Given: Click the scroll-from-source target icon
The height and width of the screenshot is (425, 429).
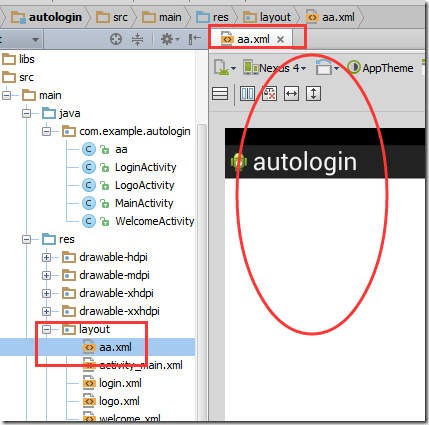Looking at the screenshot, I should pyautogui.click(x=116, y=39).
